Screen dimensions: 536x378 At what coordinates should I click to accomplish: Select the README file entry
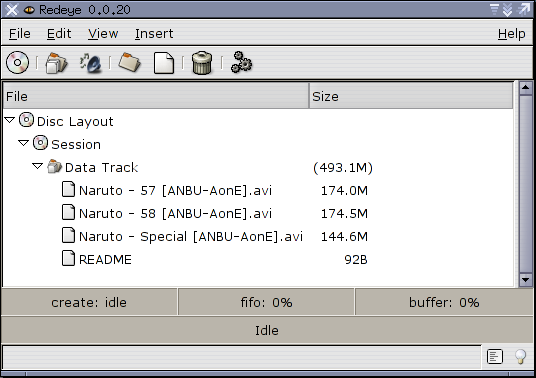(105, 259)
